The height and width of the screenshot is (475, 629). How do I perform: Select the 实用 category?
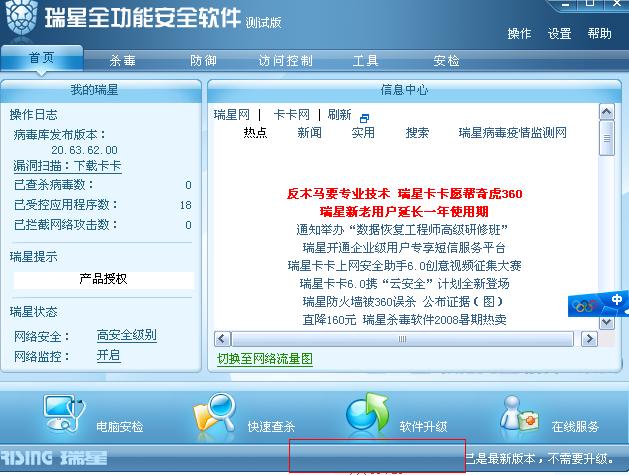363,132
